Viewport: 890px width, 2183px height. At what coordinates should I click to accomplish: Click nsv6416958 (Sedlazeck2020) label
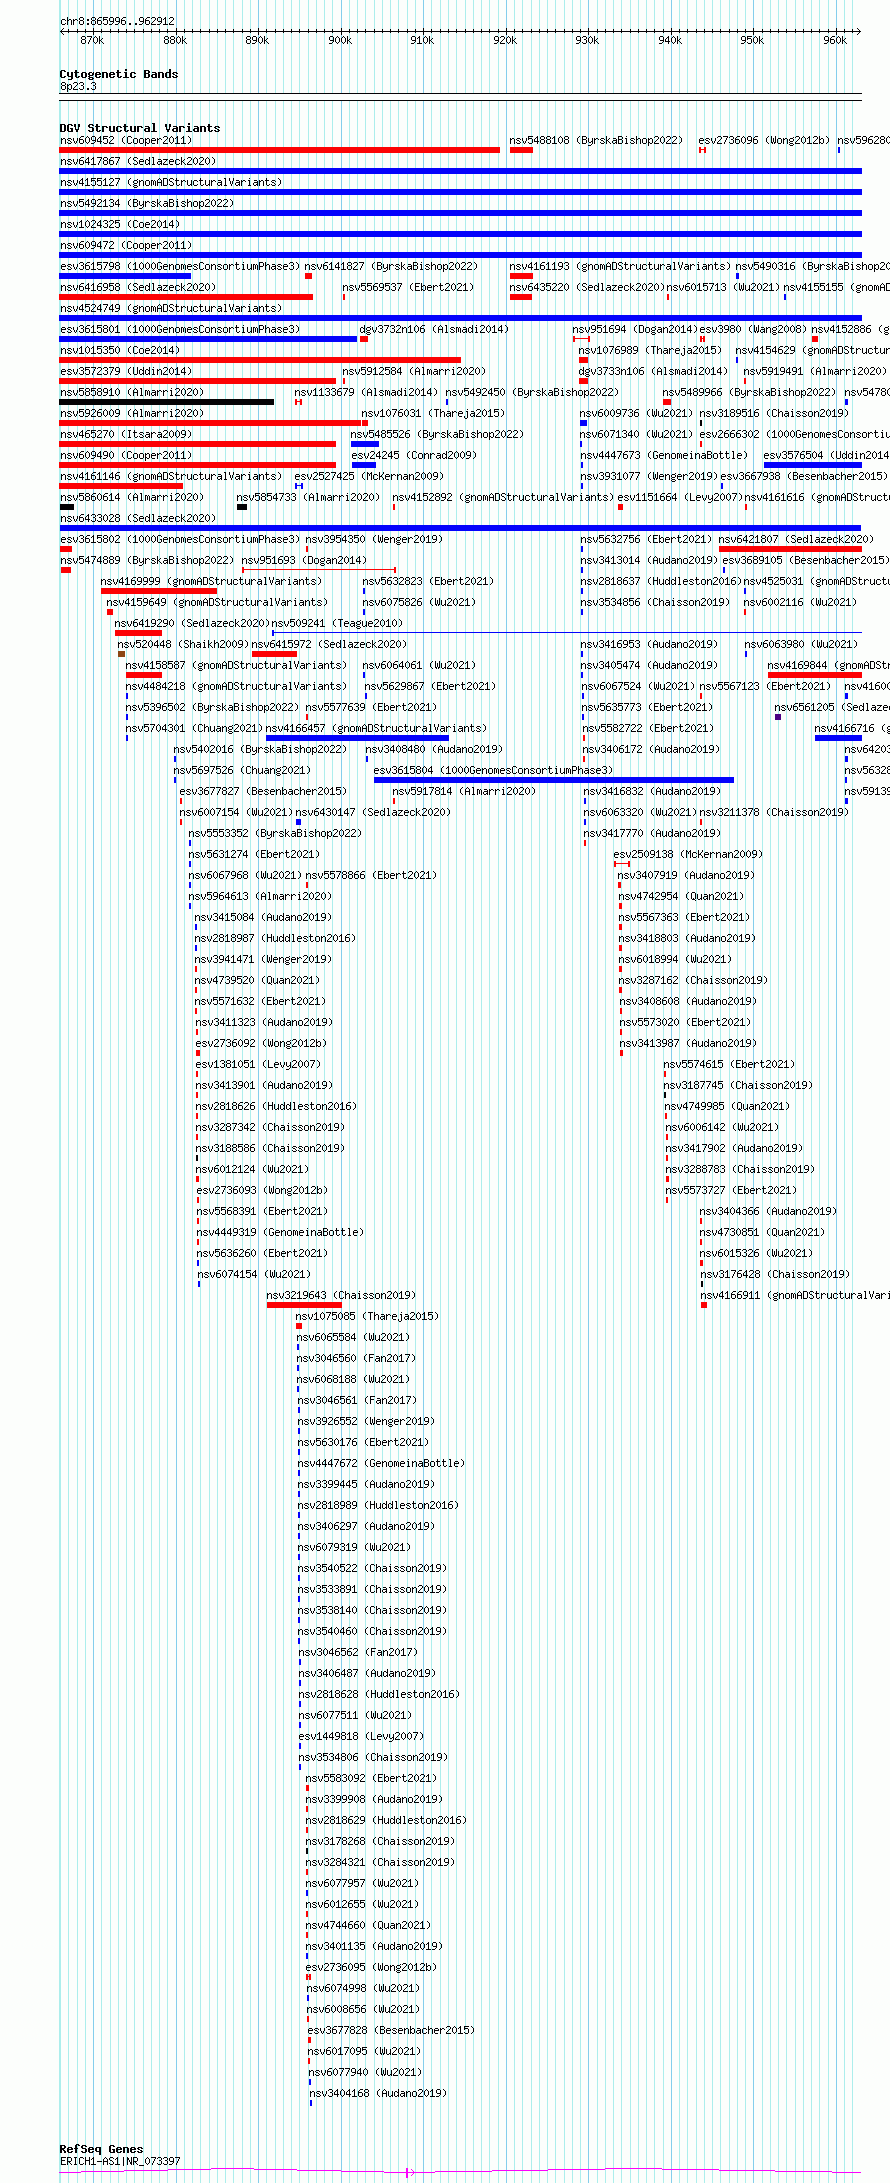137,287
